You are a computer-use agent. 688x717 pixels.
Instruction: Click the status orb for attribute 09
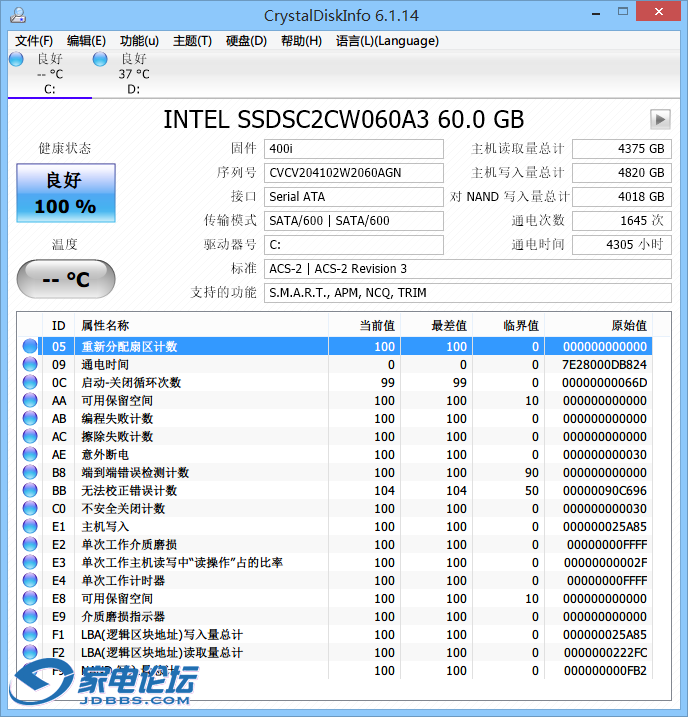point(30,364)
